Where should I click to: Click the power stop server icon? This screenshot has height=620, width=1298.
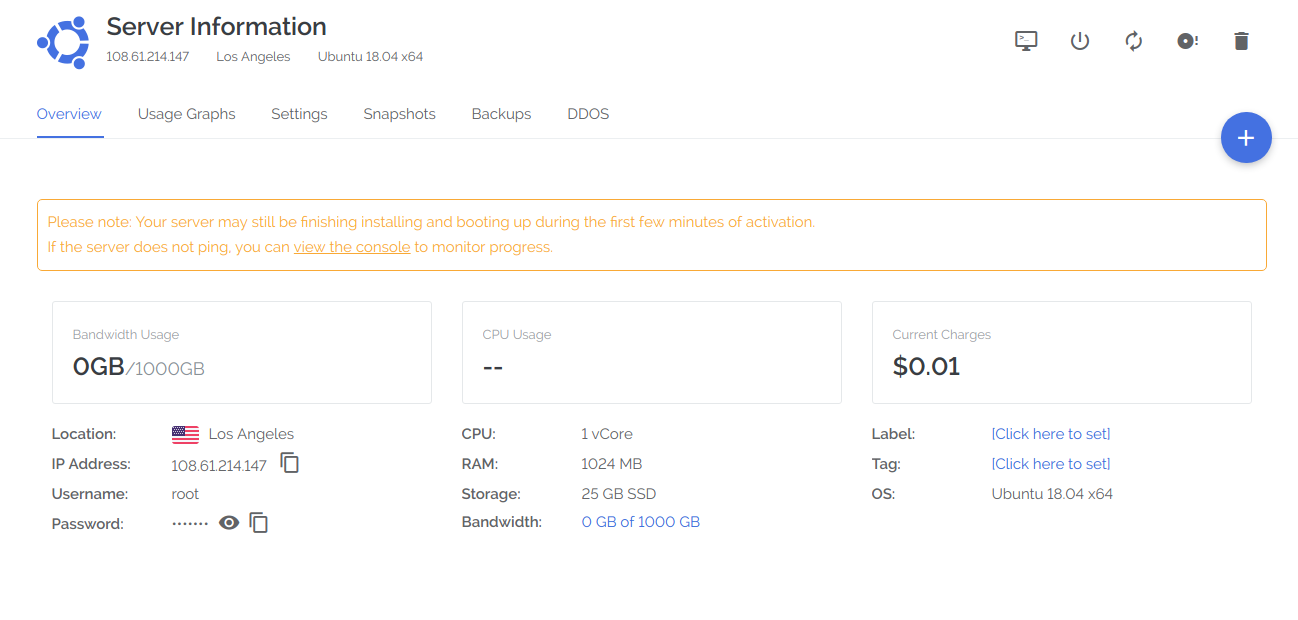[1079, 41]
